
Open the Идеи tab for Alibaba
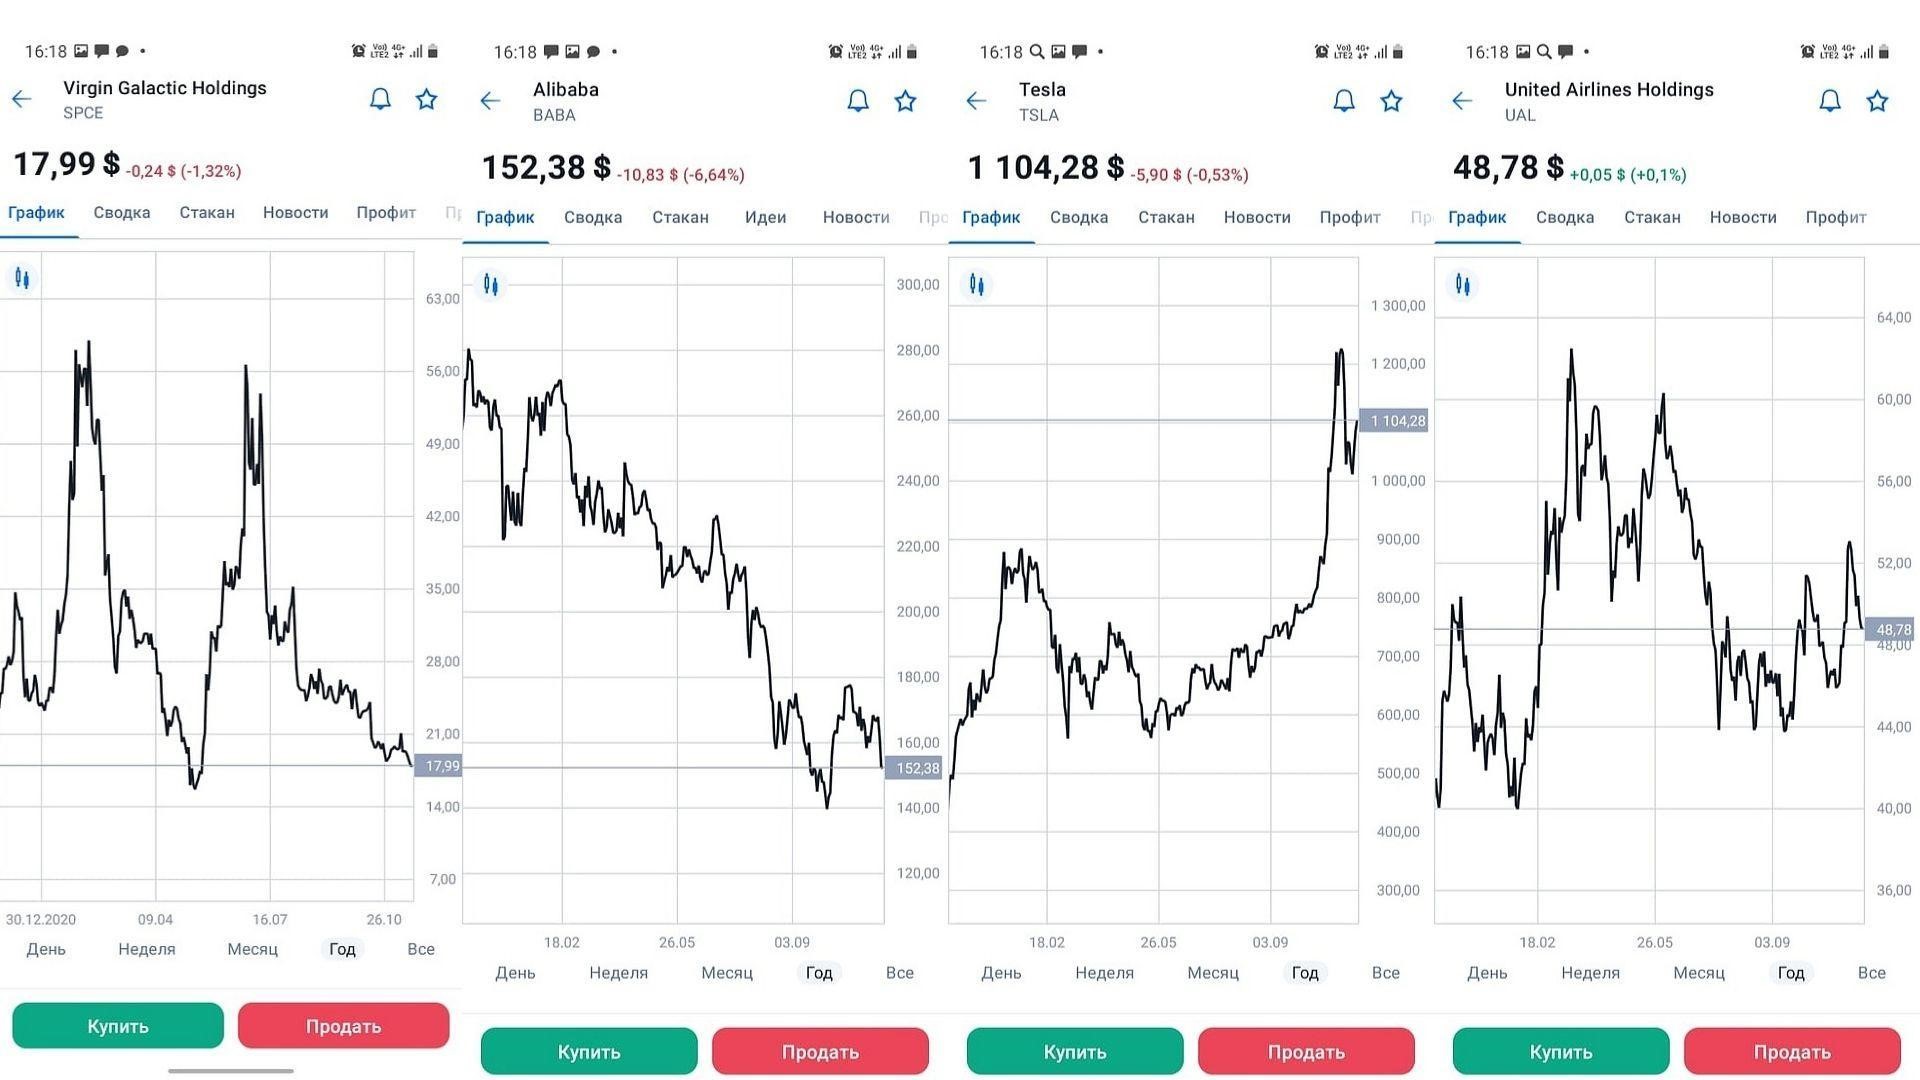point(765,217)
